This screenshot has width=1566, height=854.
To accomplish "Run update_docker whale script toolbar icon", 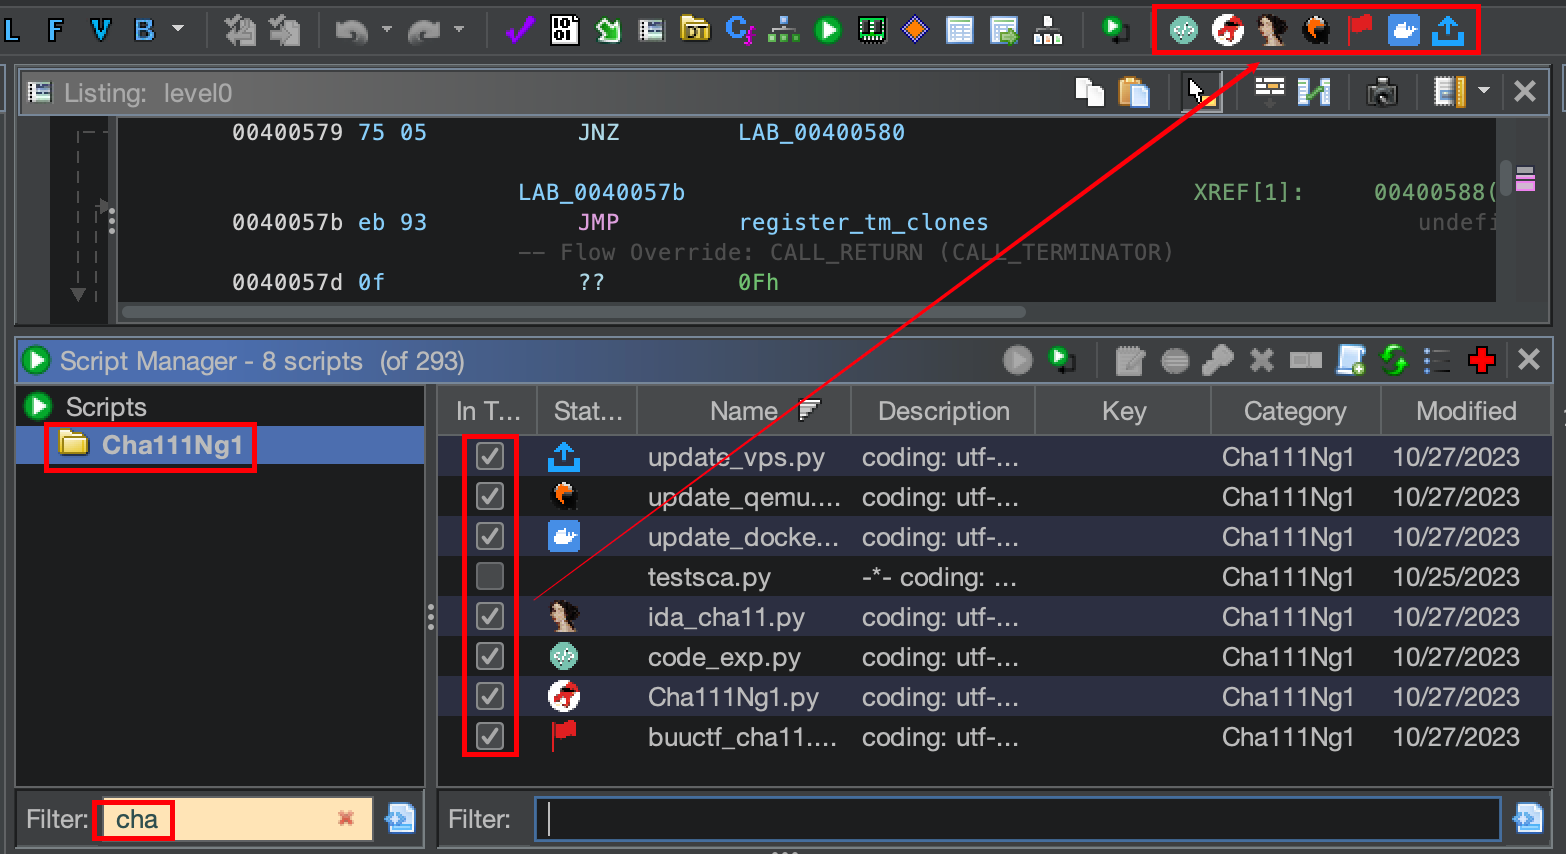I will (1404, 31).
